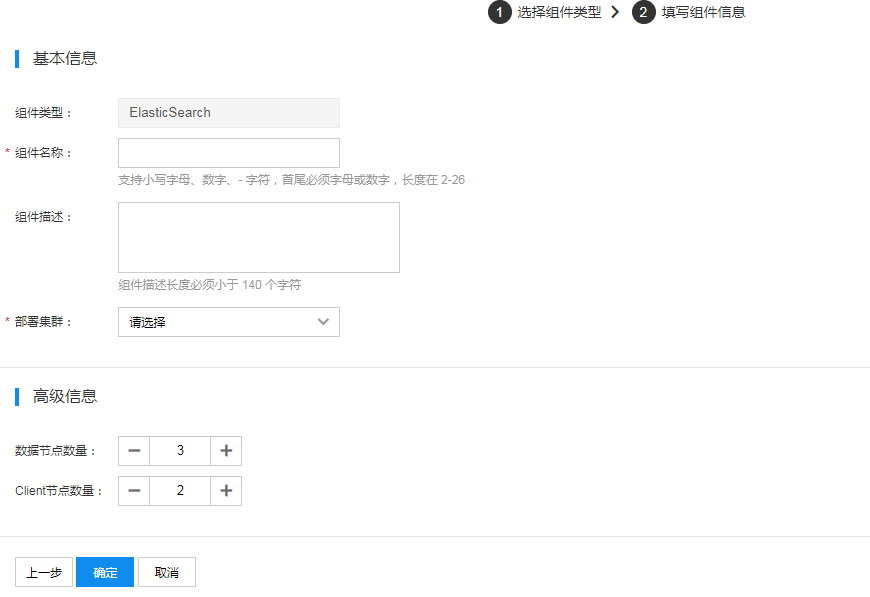Image resolution: width=870 pixels, height=597 pixels.
Task: Click into the 组件描述 text area
Action: tap(259, 237)
